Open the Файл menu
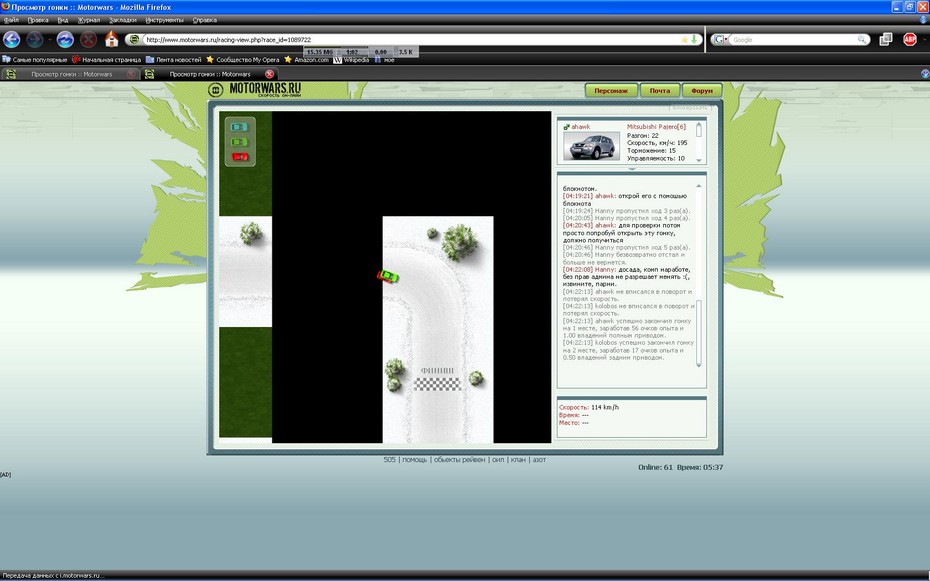This screenshot has height=581, width=930. [11, 20]
